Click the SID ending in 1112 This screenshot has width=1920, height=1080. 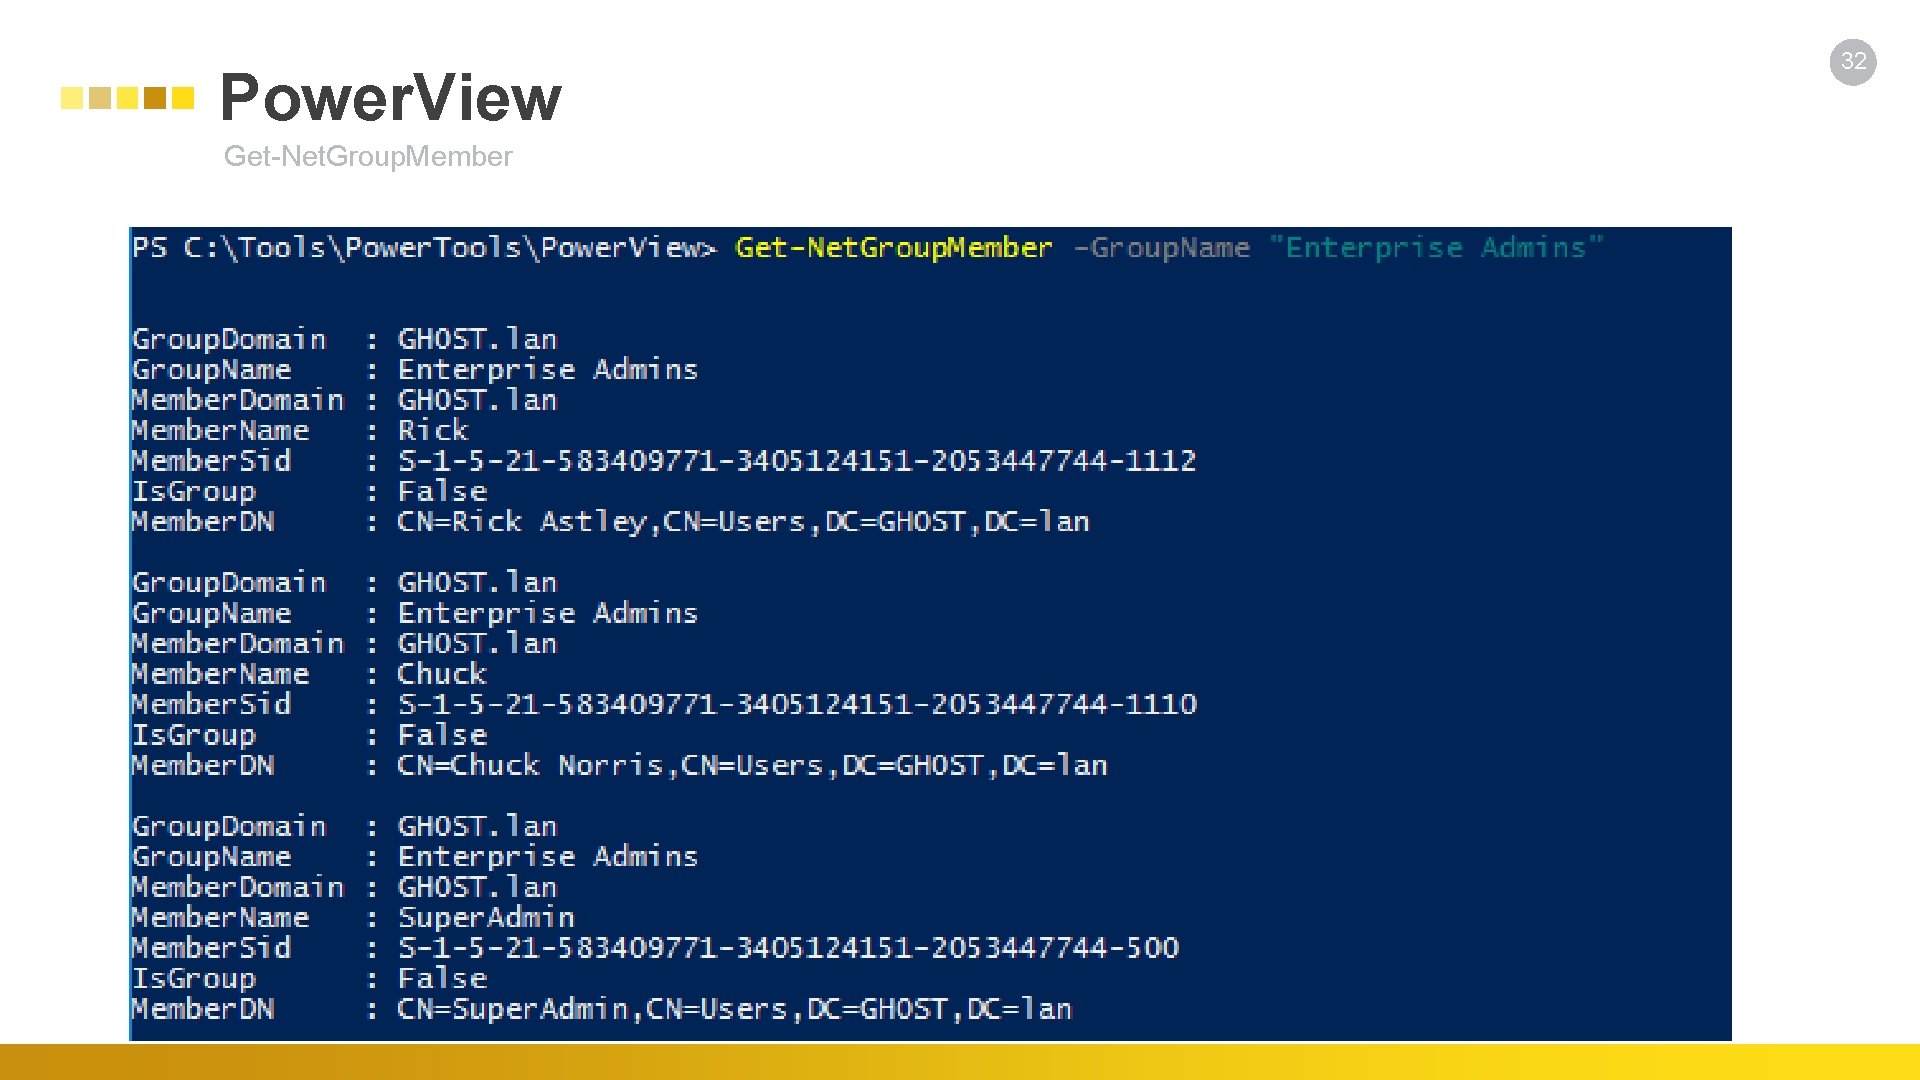pyautogui.click(x=796, y=461)
